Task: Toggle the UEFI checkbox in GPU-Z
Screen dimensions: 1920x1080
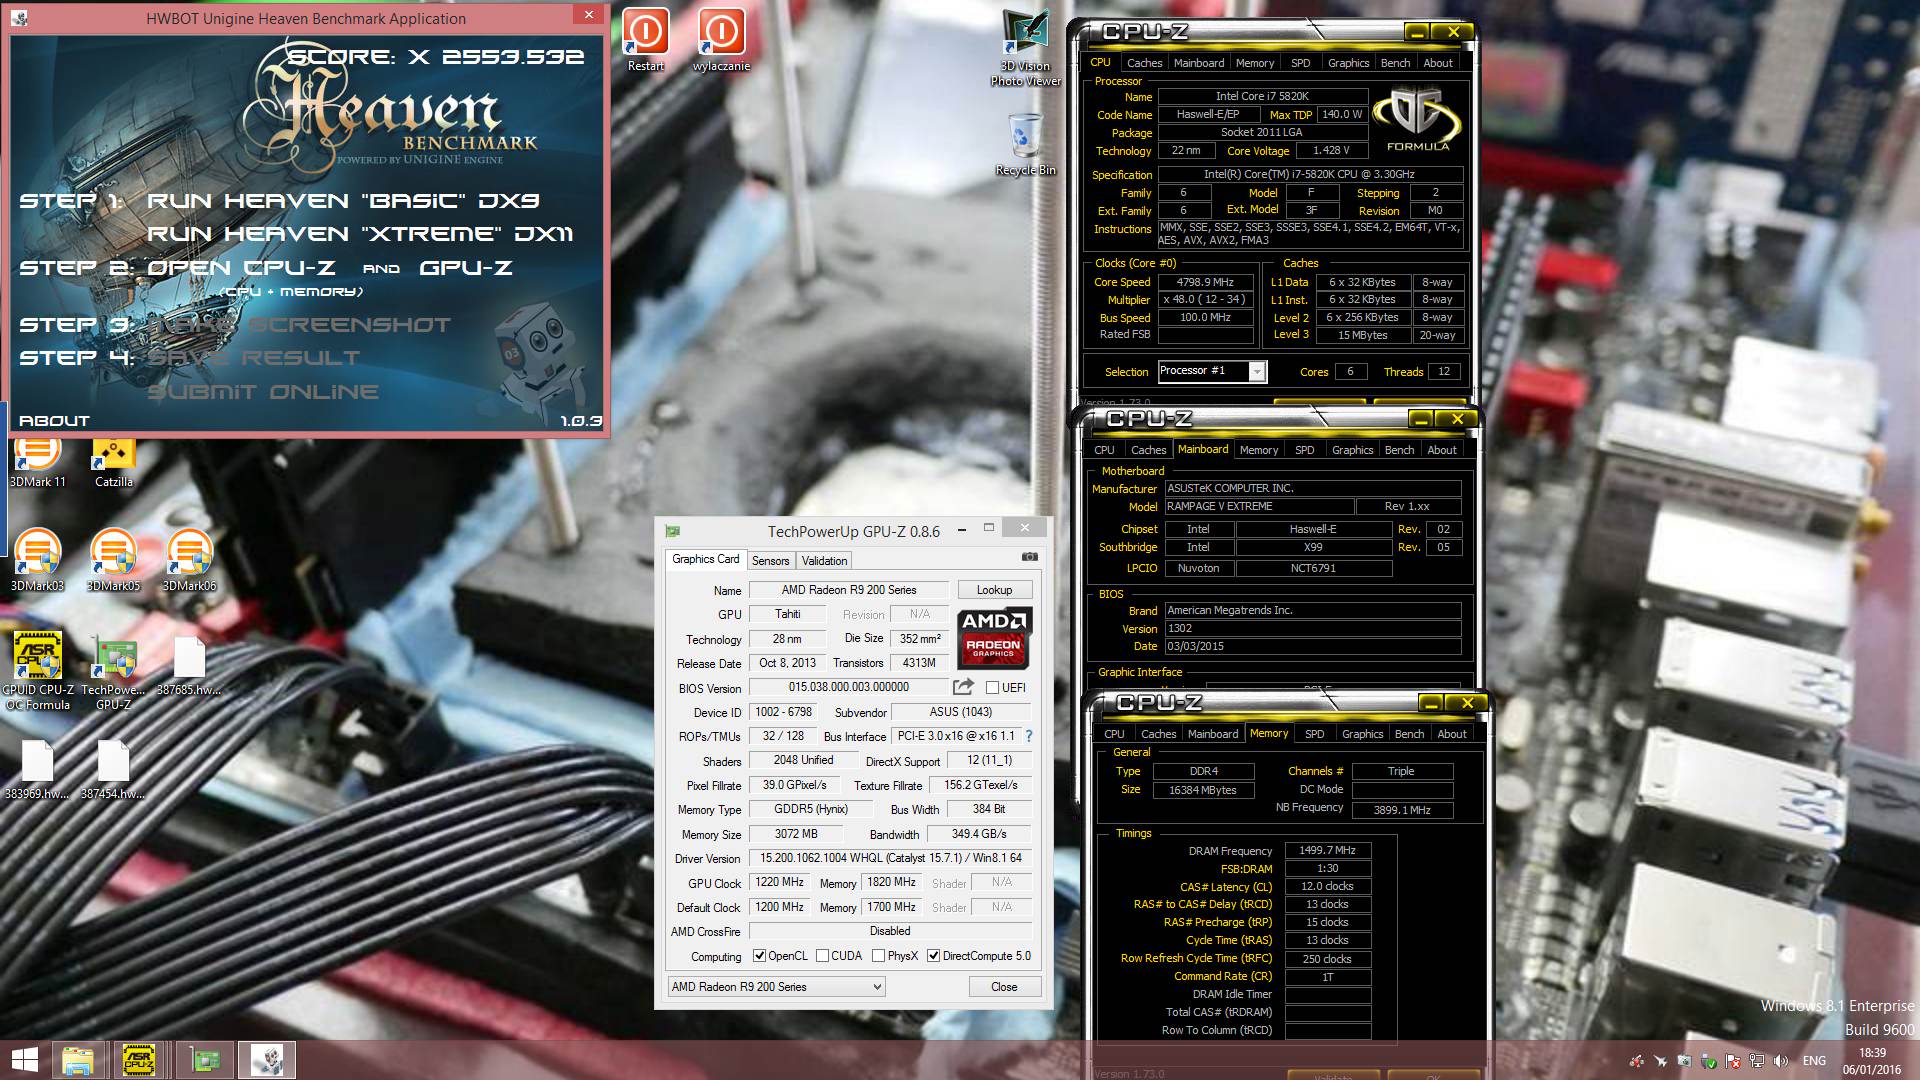Action: pyautogui.click(x=992, y=688)
